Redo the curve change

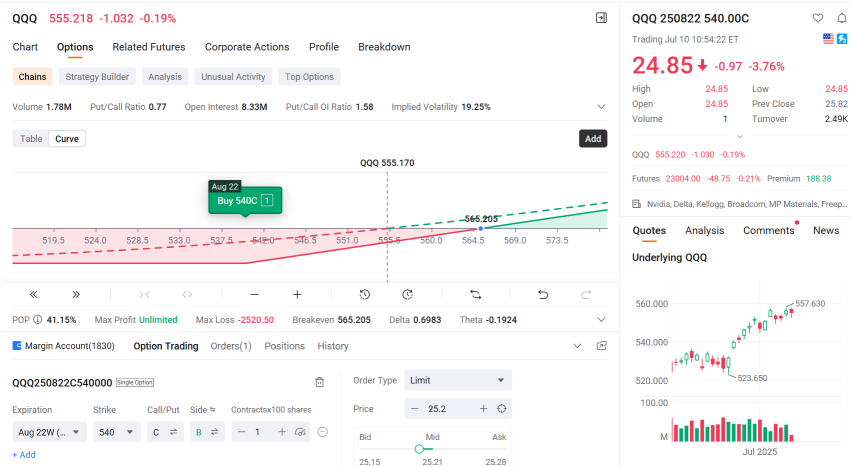[x=586, y=294]
